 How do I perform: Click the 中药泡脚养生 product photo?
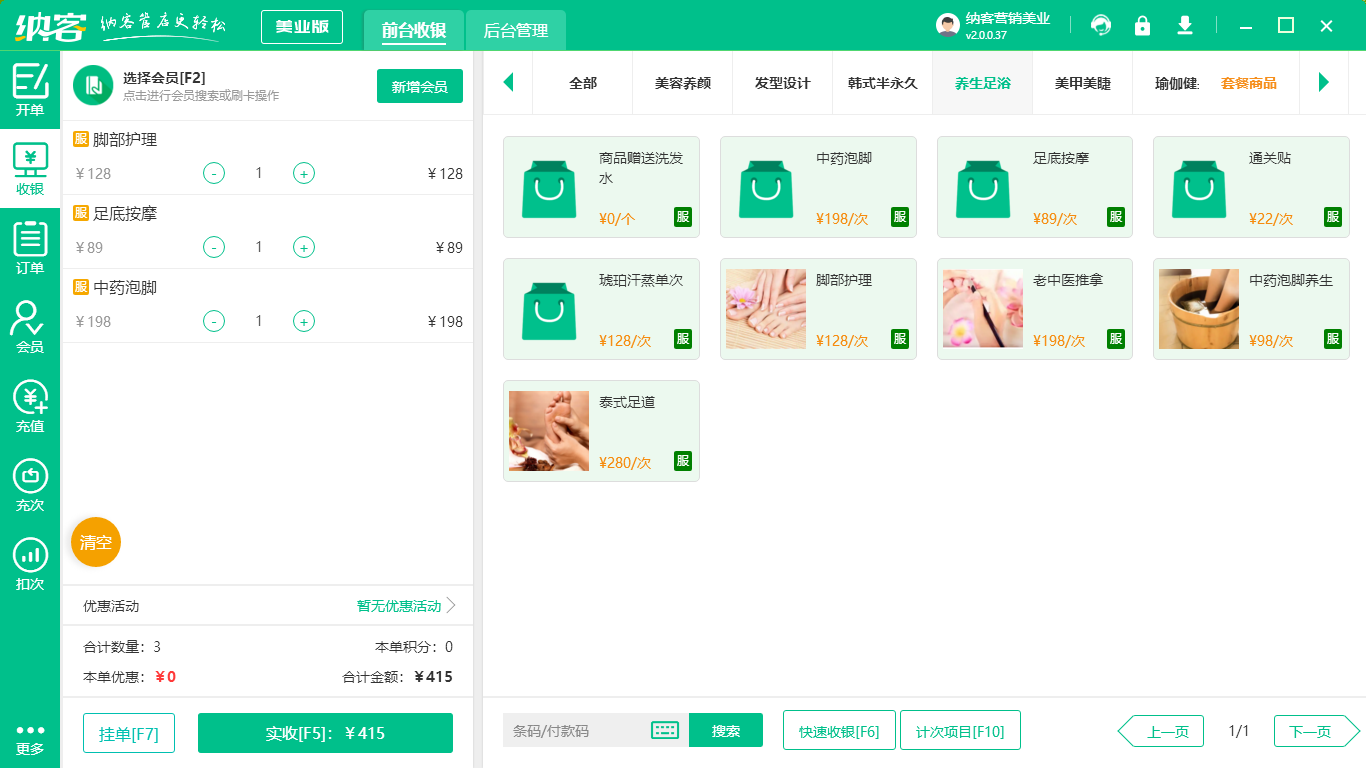point(1199,309)
